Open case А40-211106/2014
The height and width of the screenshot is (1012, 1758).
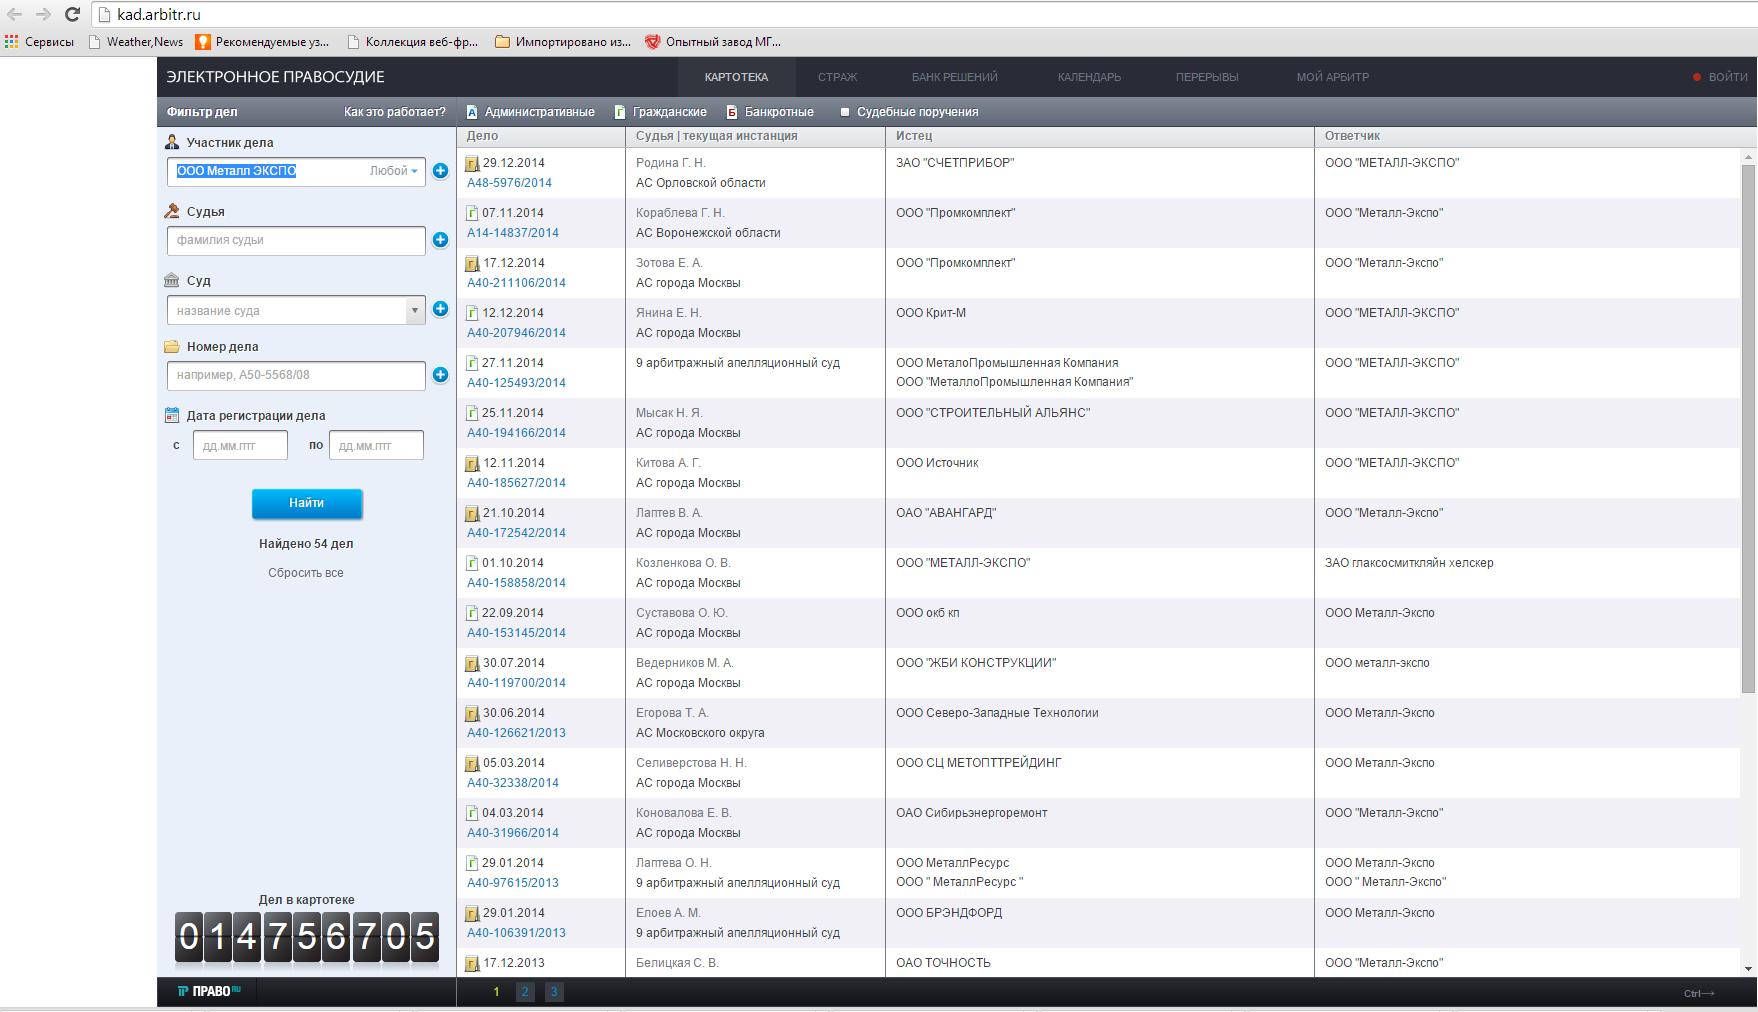(x=516, y=283)
